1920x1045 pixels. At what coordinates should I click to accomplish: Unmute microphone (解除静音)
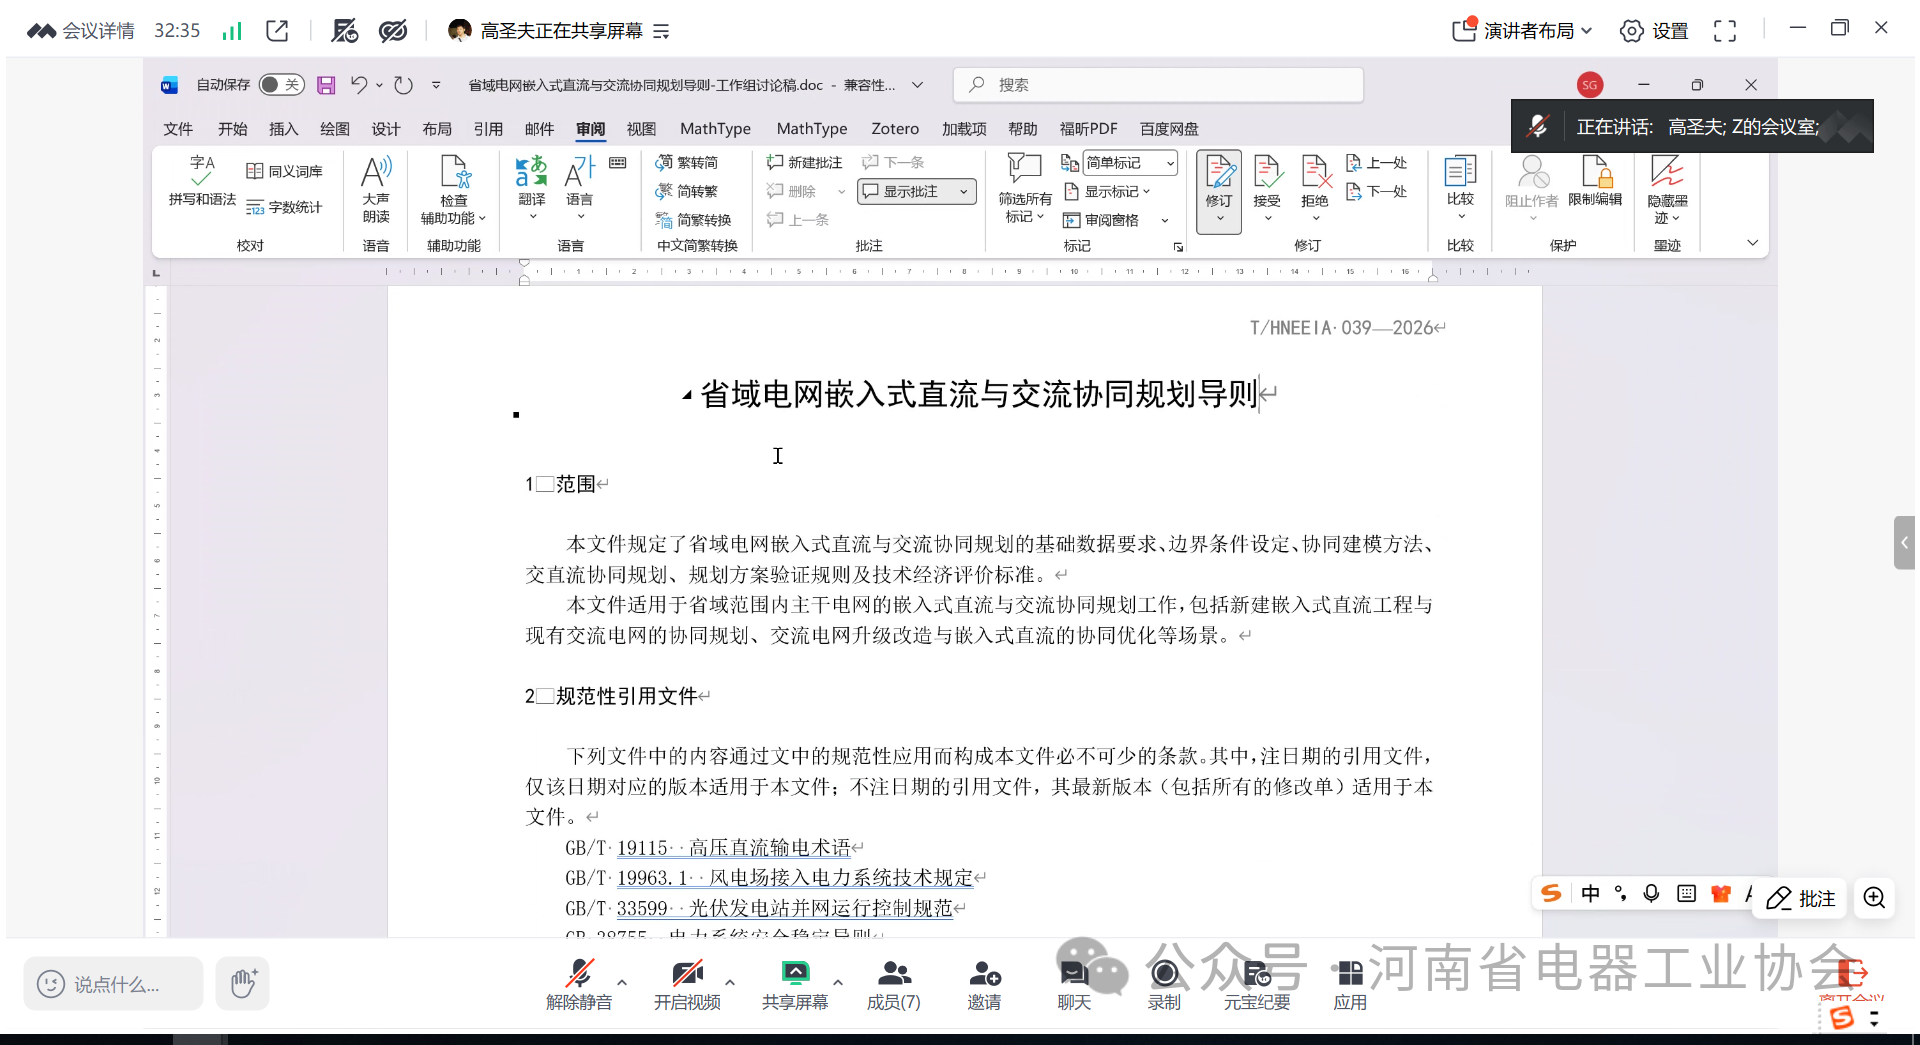pyautogui.click(x=579, y=985)
